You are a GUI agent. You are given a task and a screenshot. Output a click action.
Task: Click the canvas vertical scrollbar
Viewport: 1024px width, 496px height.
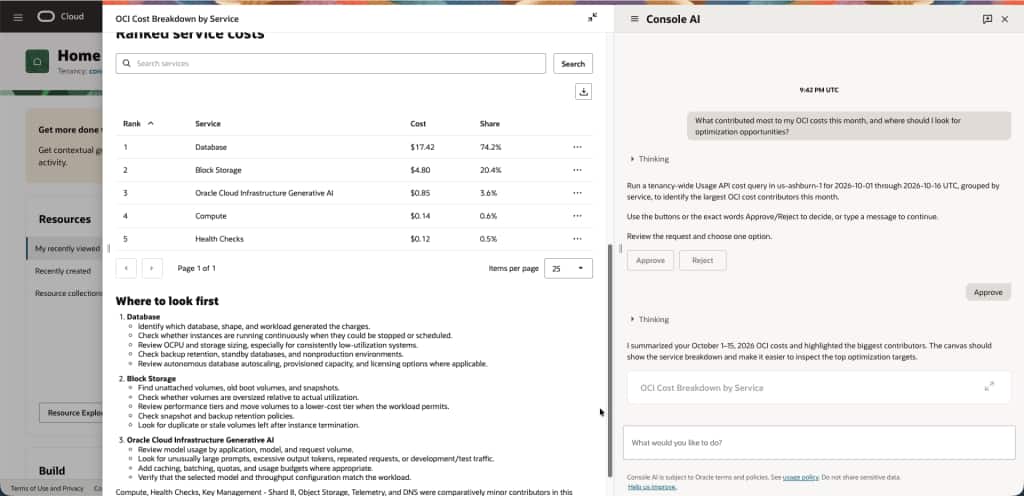[x=610, y=360]
